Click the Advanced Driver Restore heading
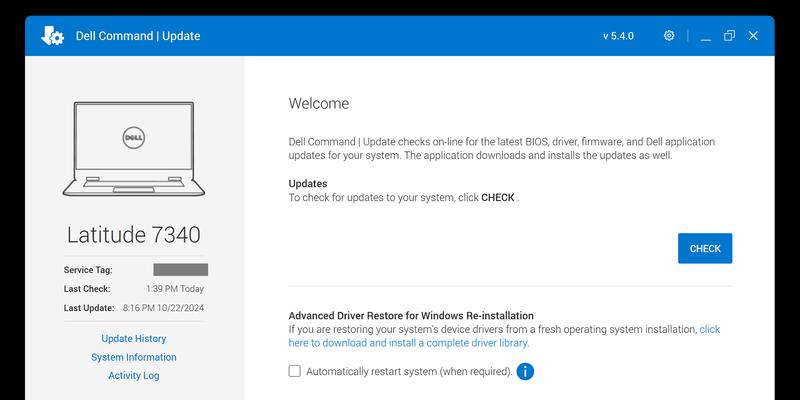This screenshot has width=800, height=400. tap(411, 315)
